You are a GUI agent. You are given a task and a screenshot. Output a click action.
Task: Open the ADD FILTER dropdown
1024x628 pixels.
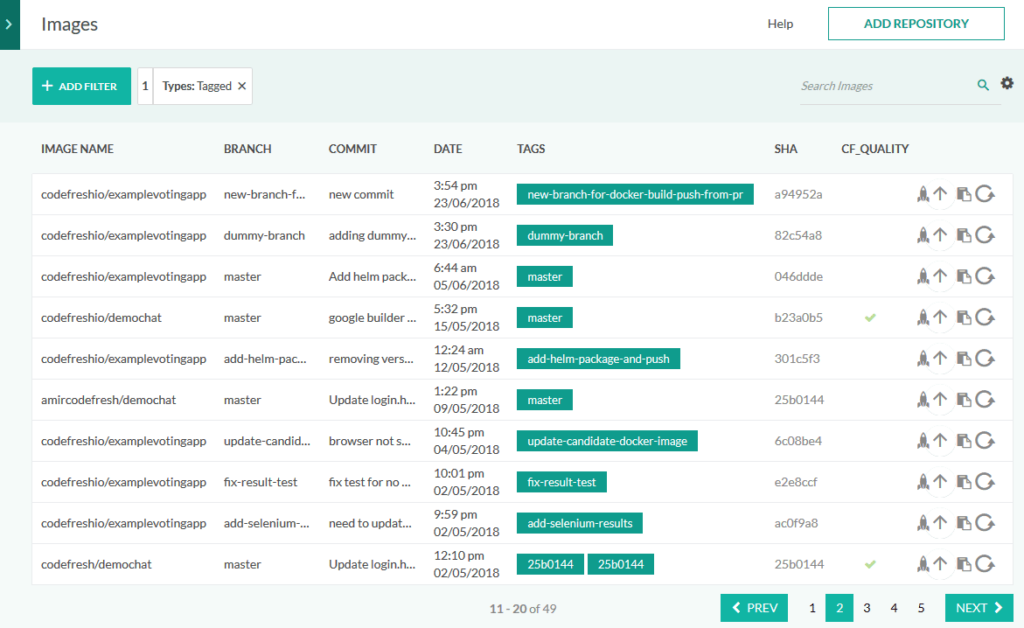(x=81, y=86)
